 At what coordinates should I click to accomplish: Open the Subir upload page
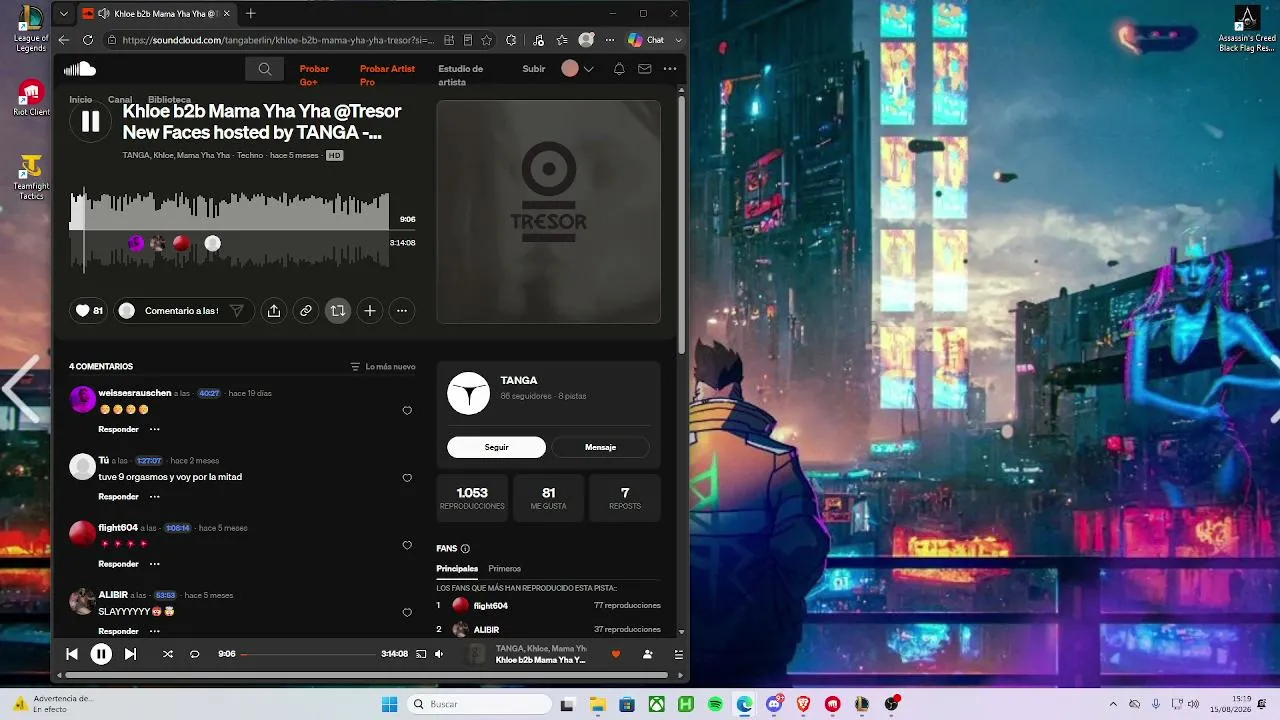coord(534,69)
